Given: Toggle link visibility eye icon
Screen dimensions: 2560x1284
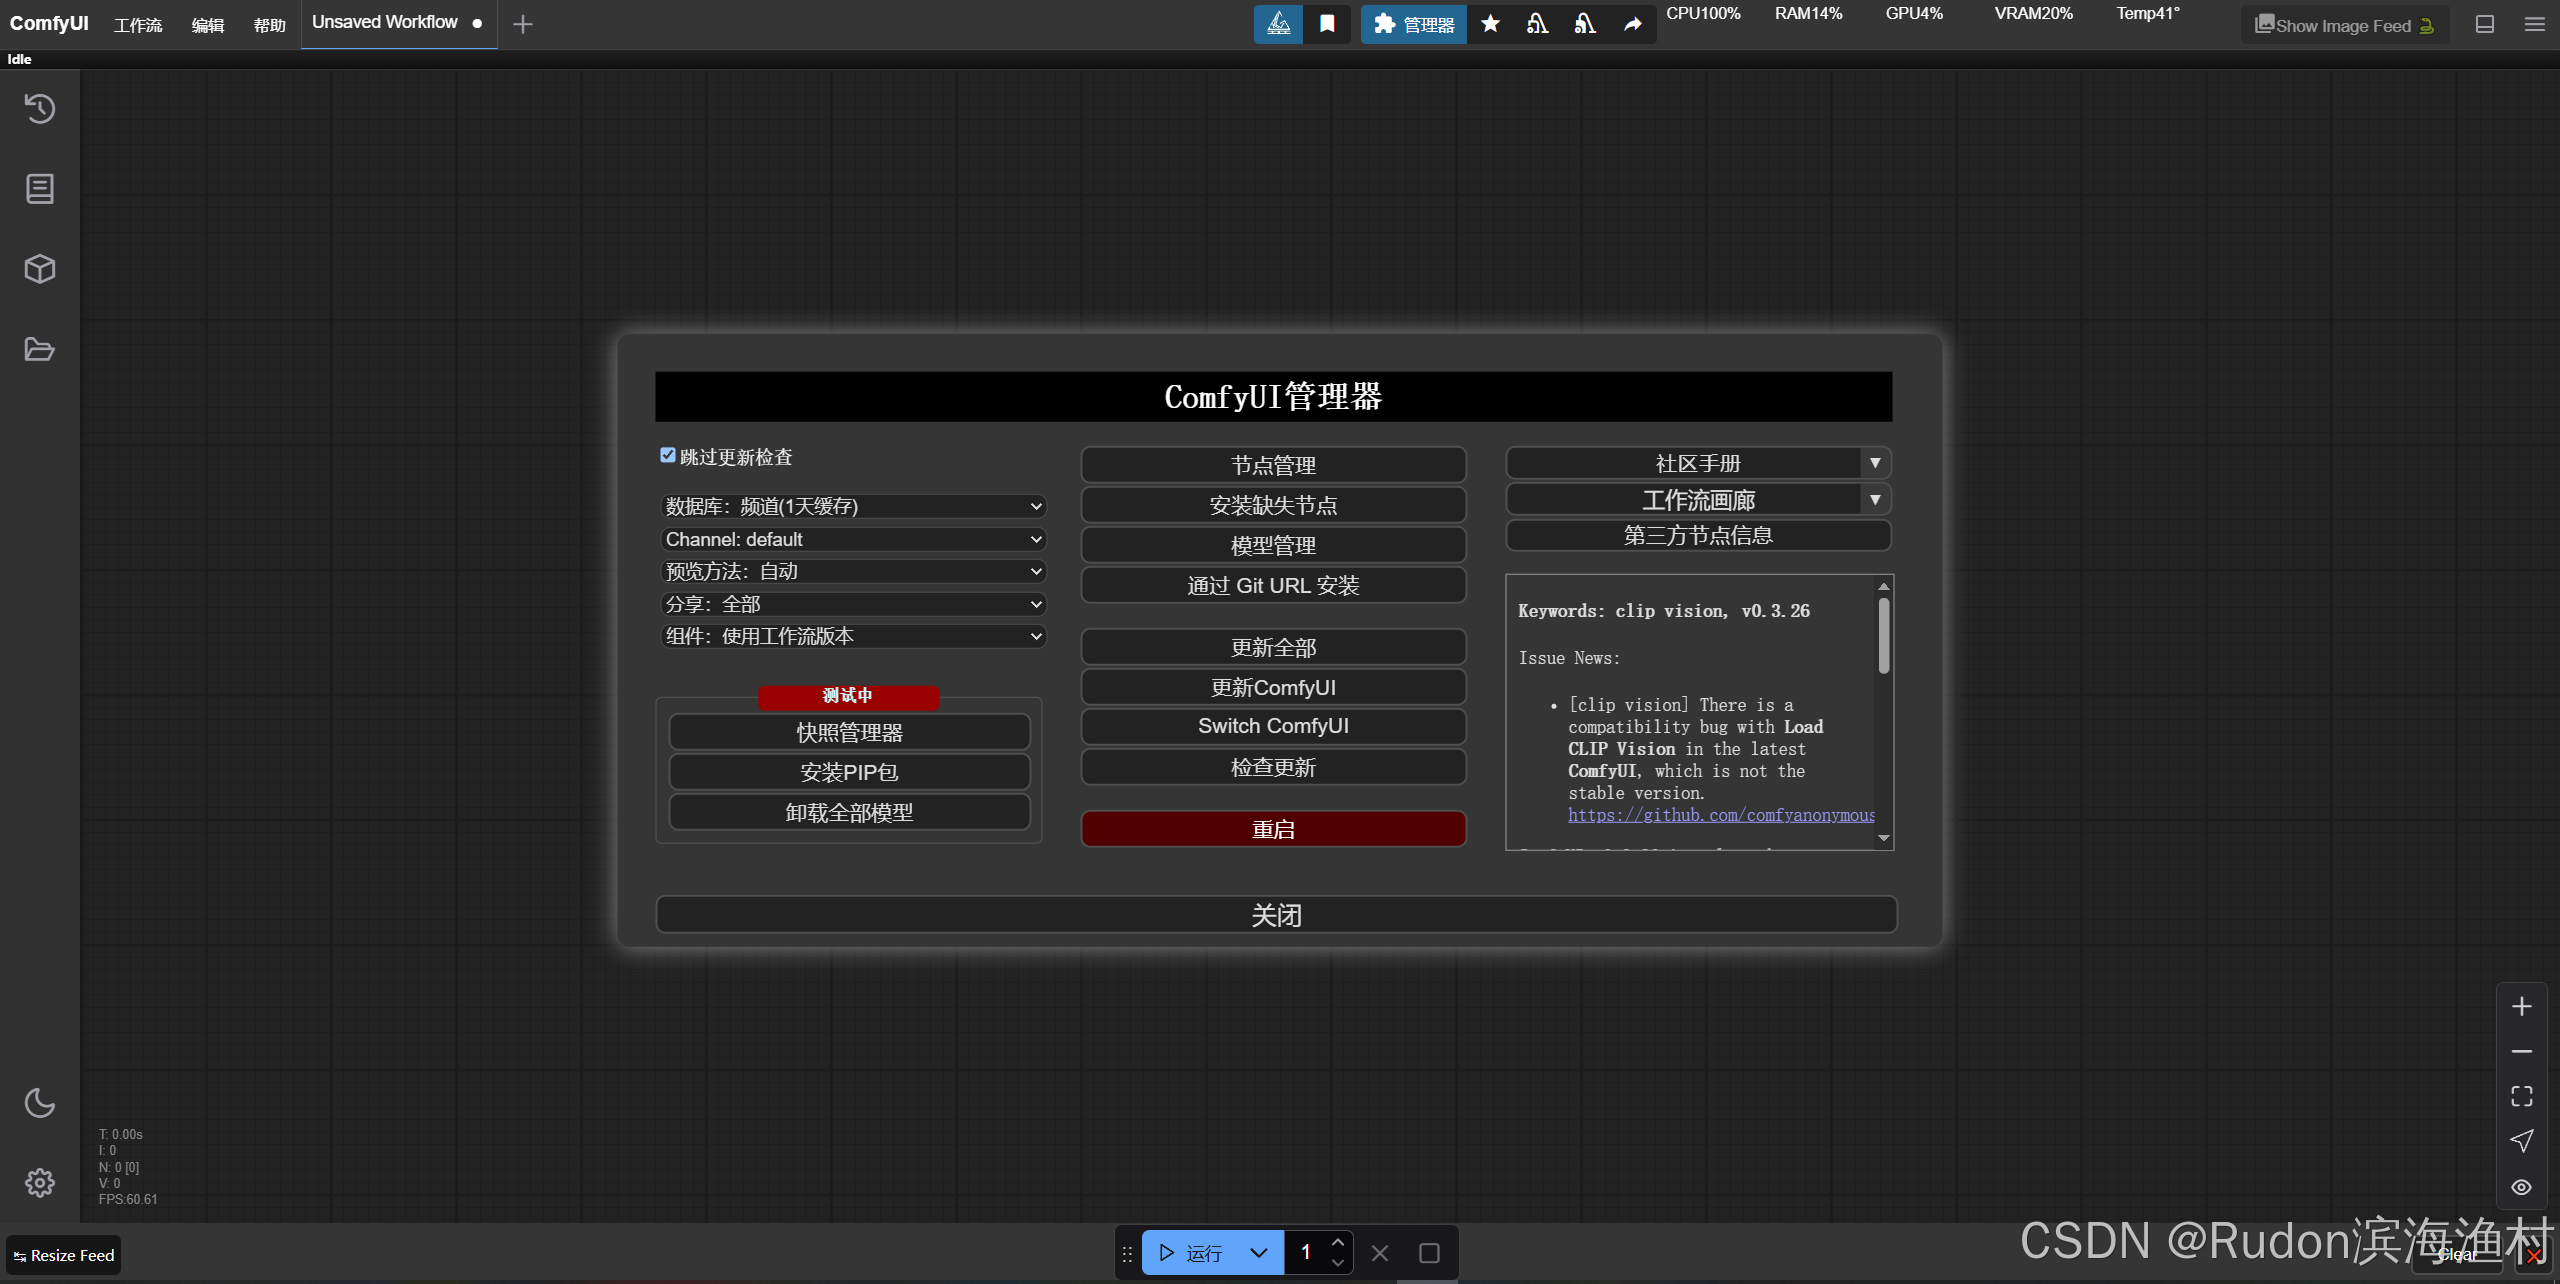Looking at the screenshot, I should click(2521, 1187).
